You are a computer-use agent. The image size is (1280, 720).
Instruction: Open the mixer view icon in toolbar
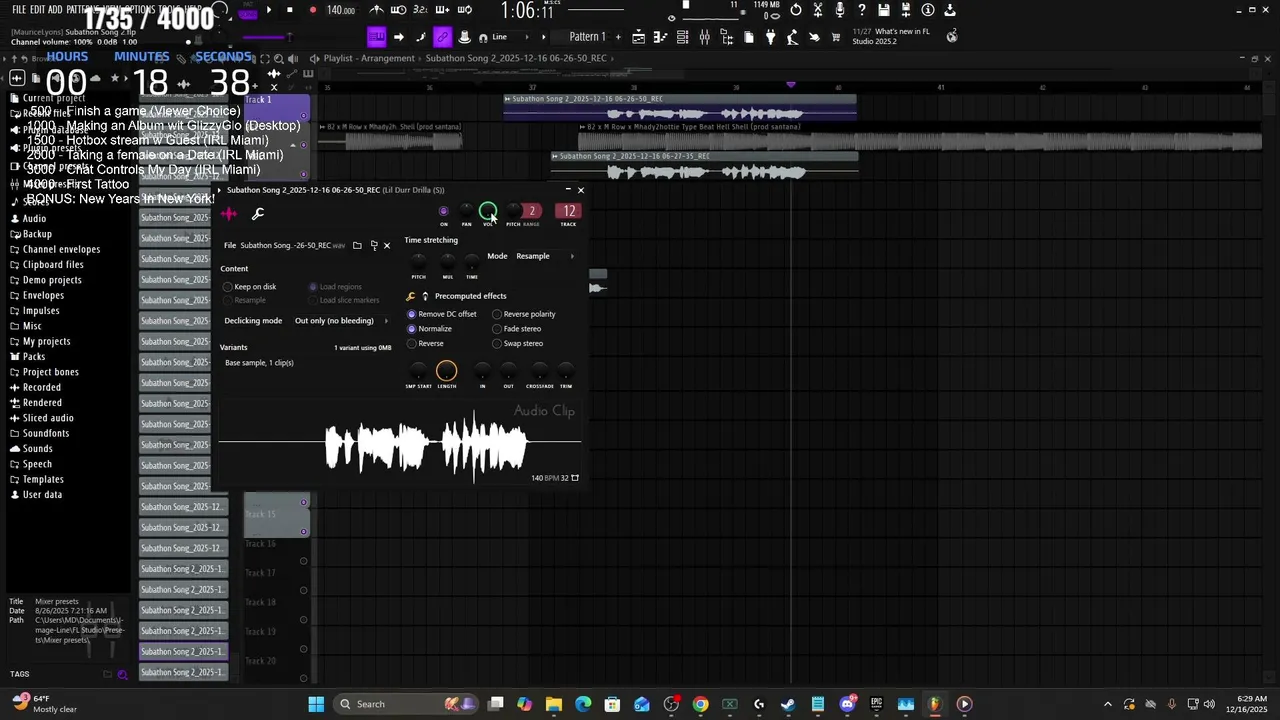705,37
